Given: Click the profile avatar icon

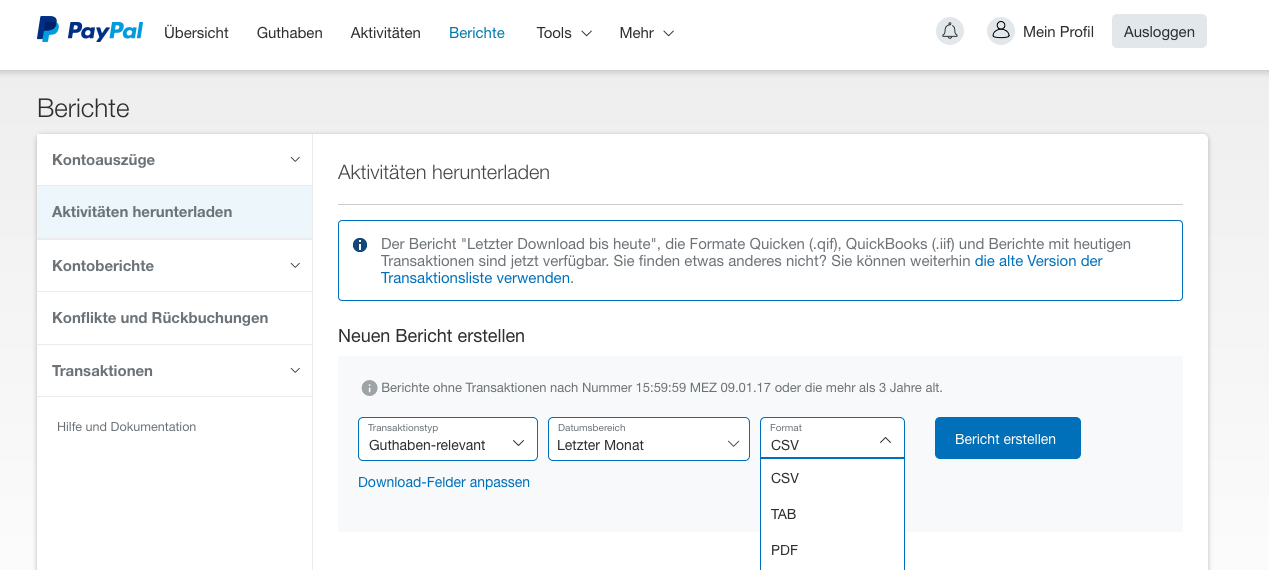Looking at the screenshot, I should click(x=1000, y=32).
